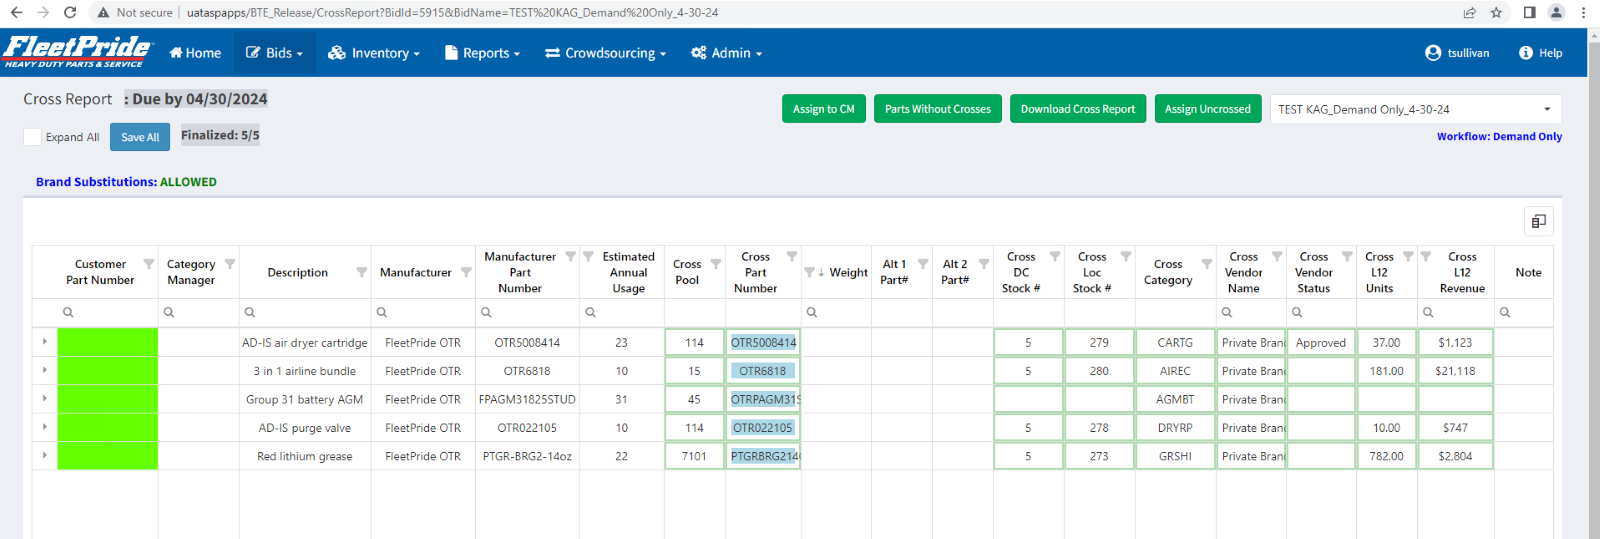Open filter for Cross Vendor Status column
The image size is (1600, 539).
point(1347,257)
